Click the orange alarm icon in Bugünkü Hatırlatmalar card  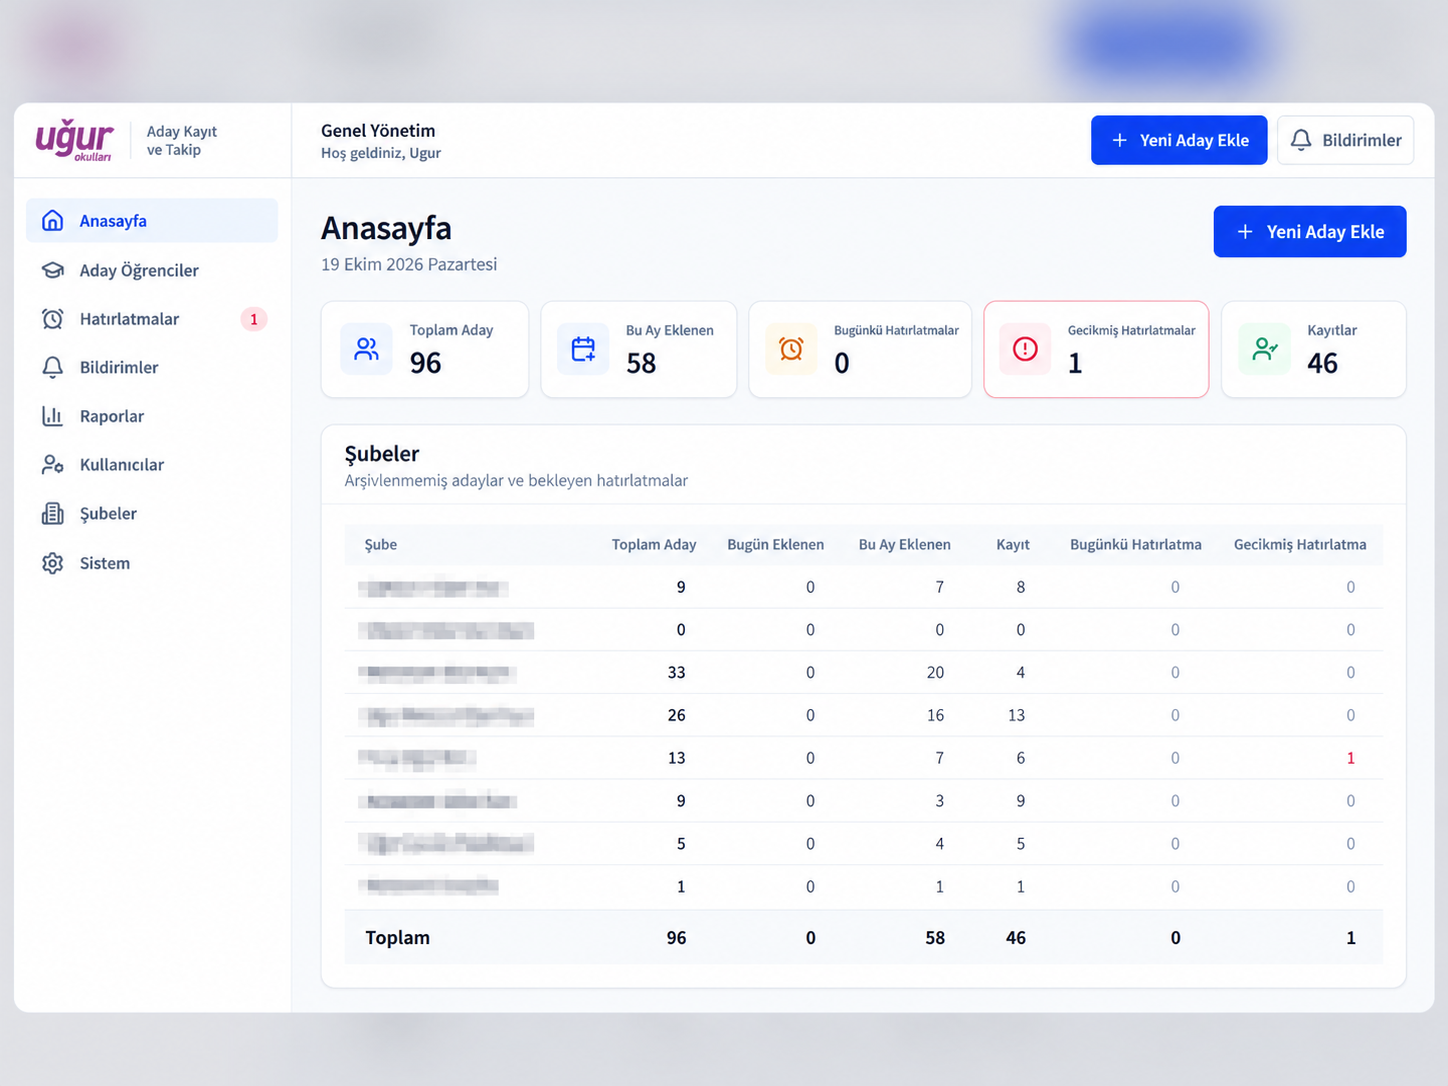(791, 349)
